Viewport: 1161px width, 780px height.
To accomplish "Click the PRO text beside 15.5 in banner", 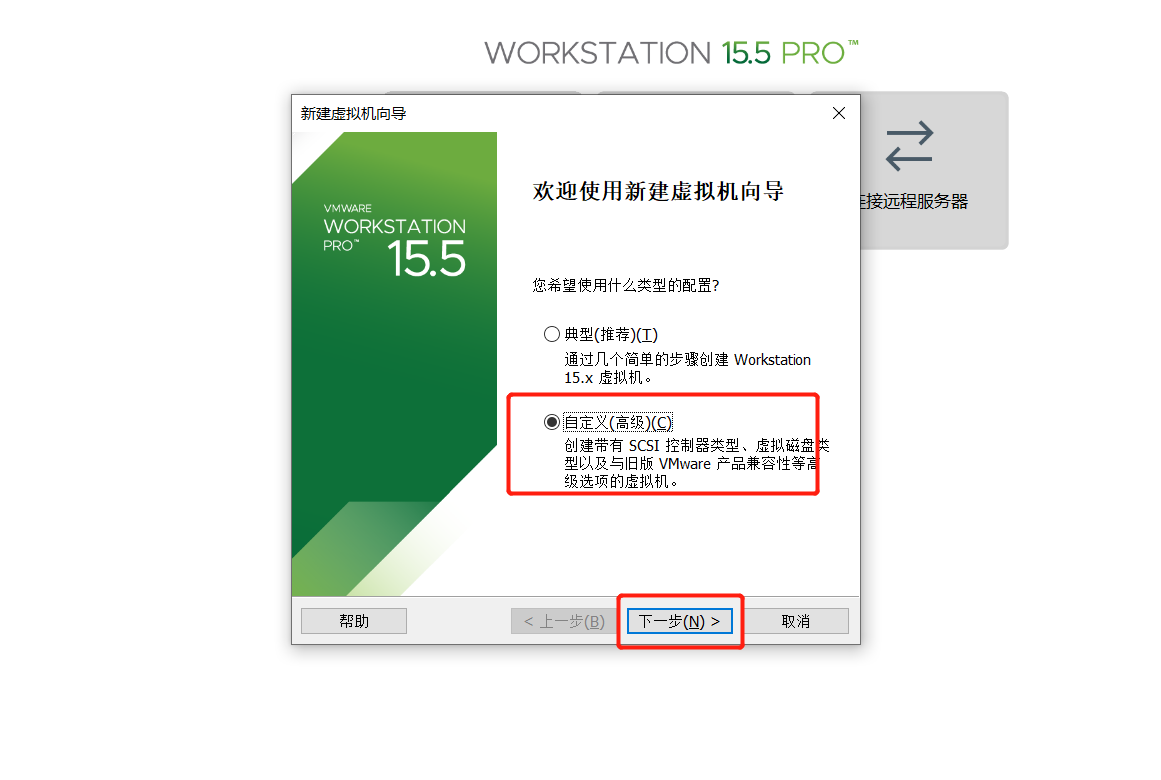I will [x=341, y=245].
